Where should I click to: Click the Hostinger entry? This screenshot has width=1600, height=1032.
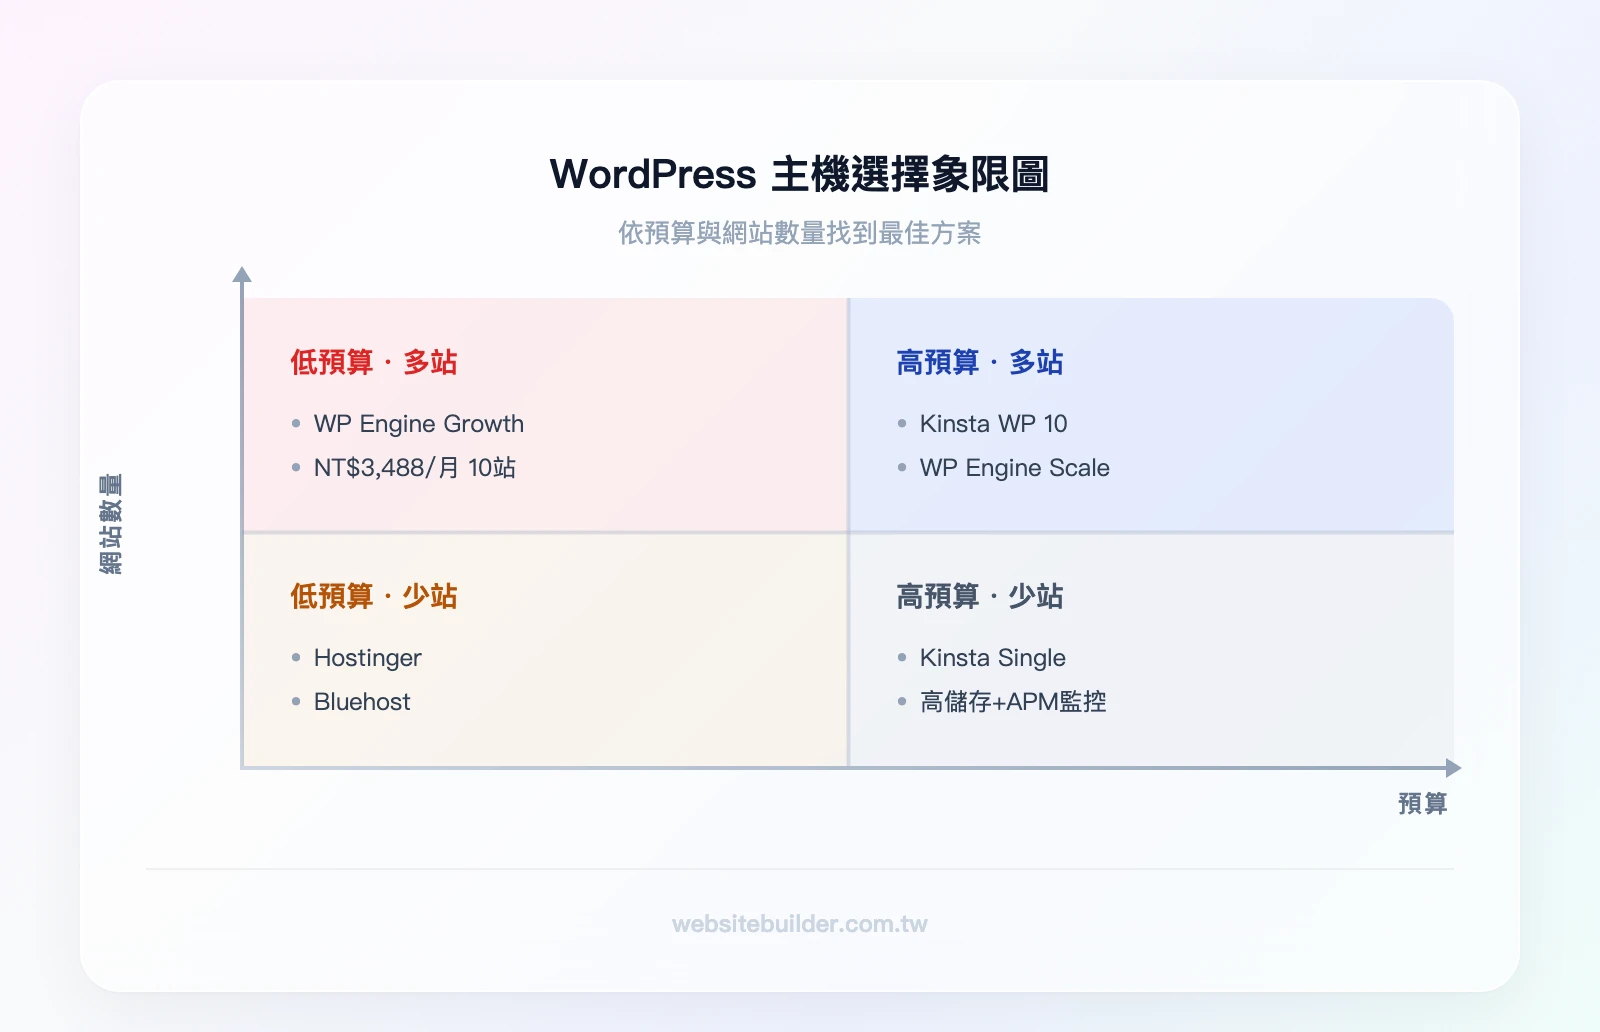click(x=367, y=658)
